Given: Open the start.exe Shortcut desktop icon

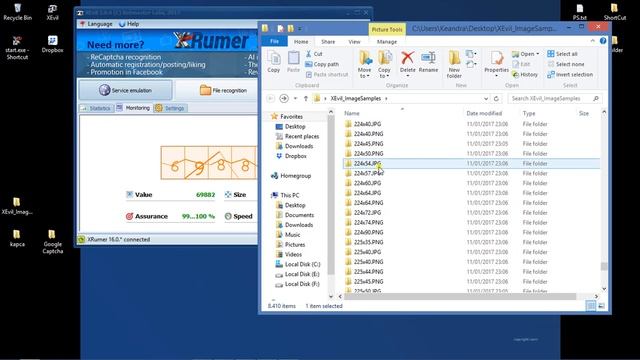Looking at the screenshot, I should pos(17,48).
